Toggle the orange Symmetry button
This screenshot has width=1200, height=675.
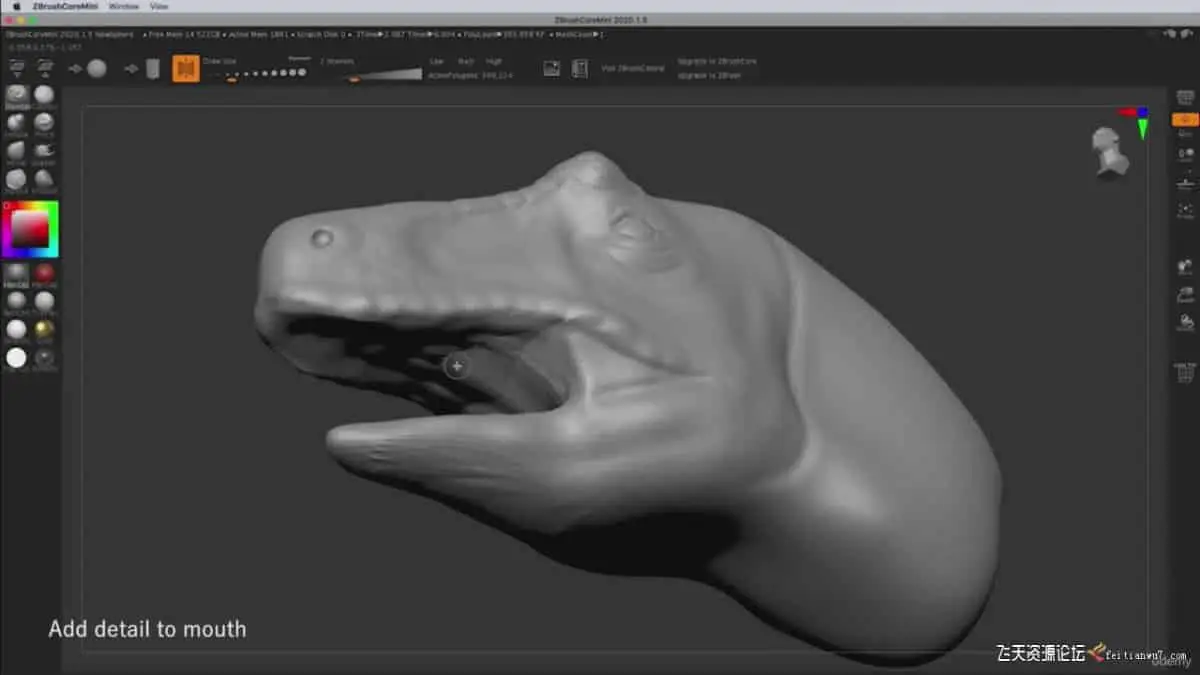tap(186, 68)
